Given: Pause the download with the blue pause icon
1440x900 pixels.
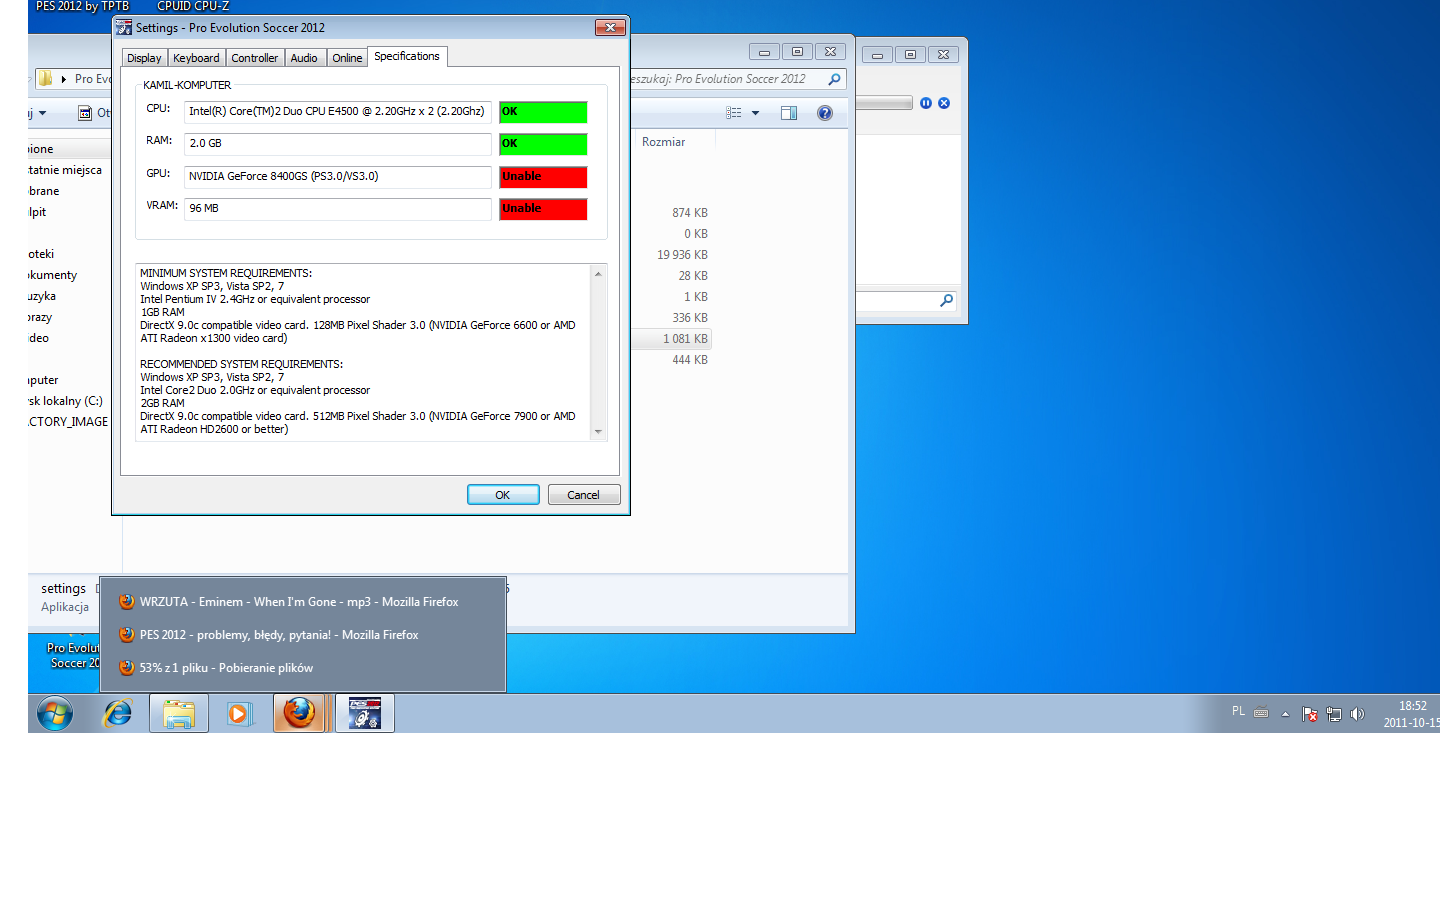Looking at the screenshot, I should point(926,103).
